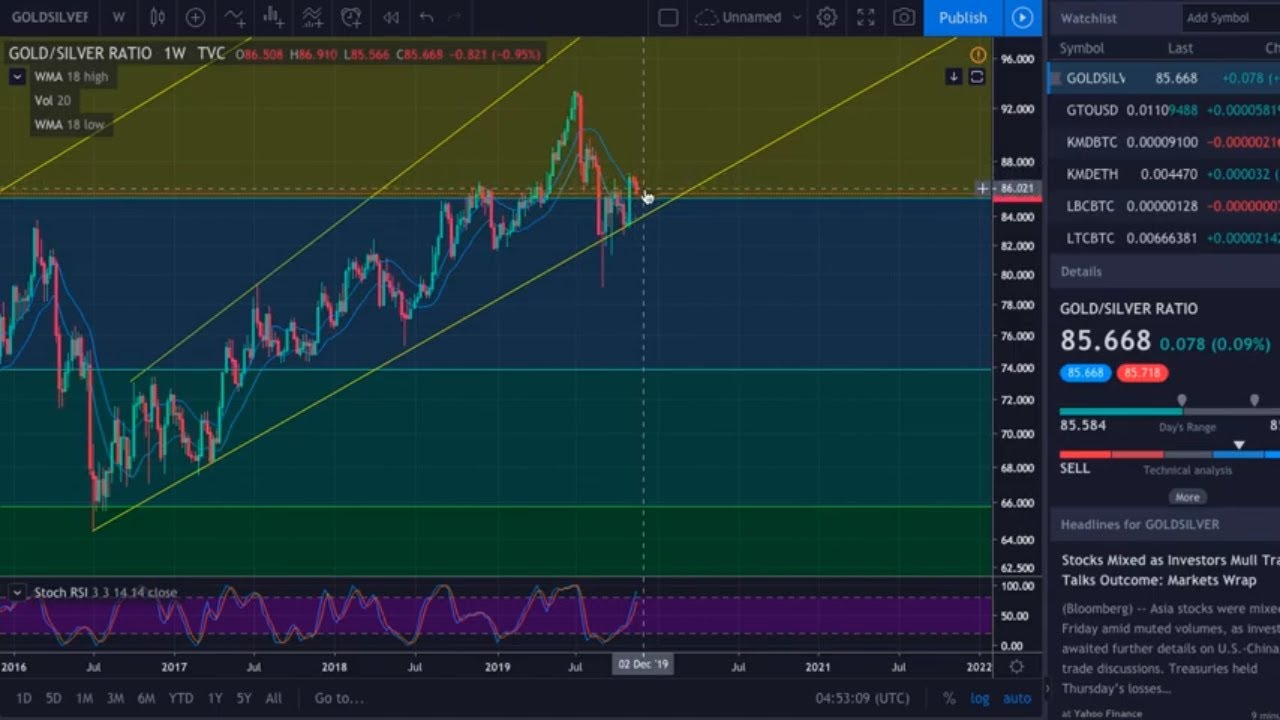Click the play icon beside Publish
The image size is (1280, 720).
click(x=1022, y=17)
